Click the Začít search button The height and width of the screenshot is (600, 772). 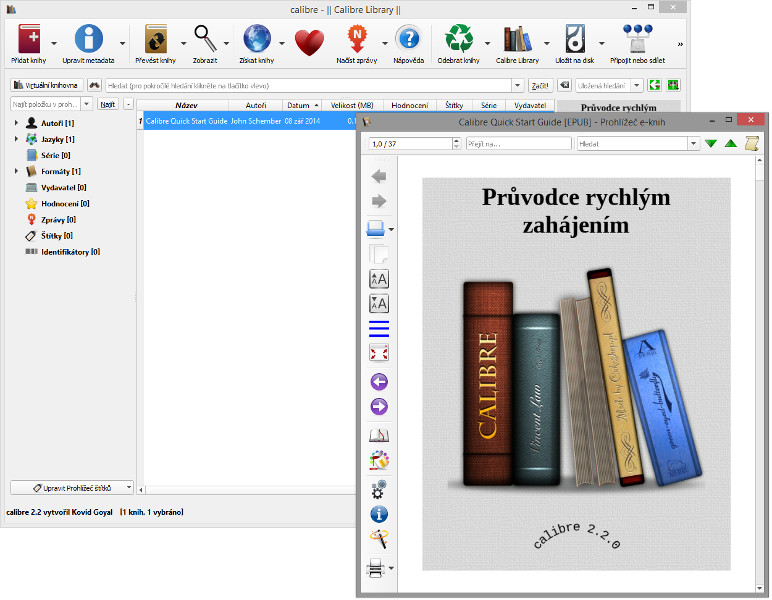[540, 85]
